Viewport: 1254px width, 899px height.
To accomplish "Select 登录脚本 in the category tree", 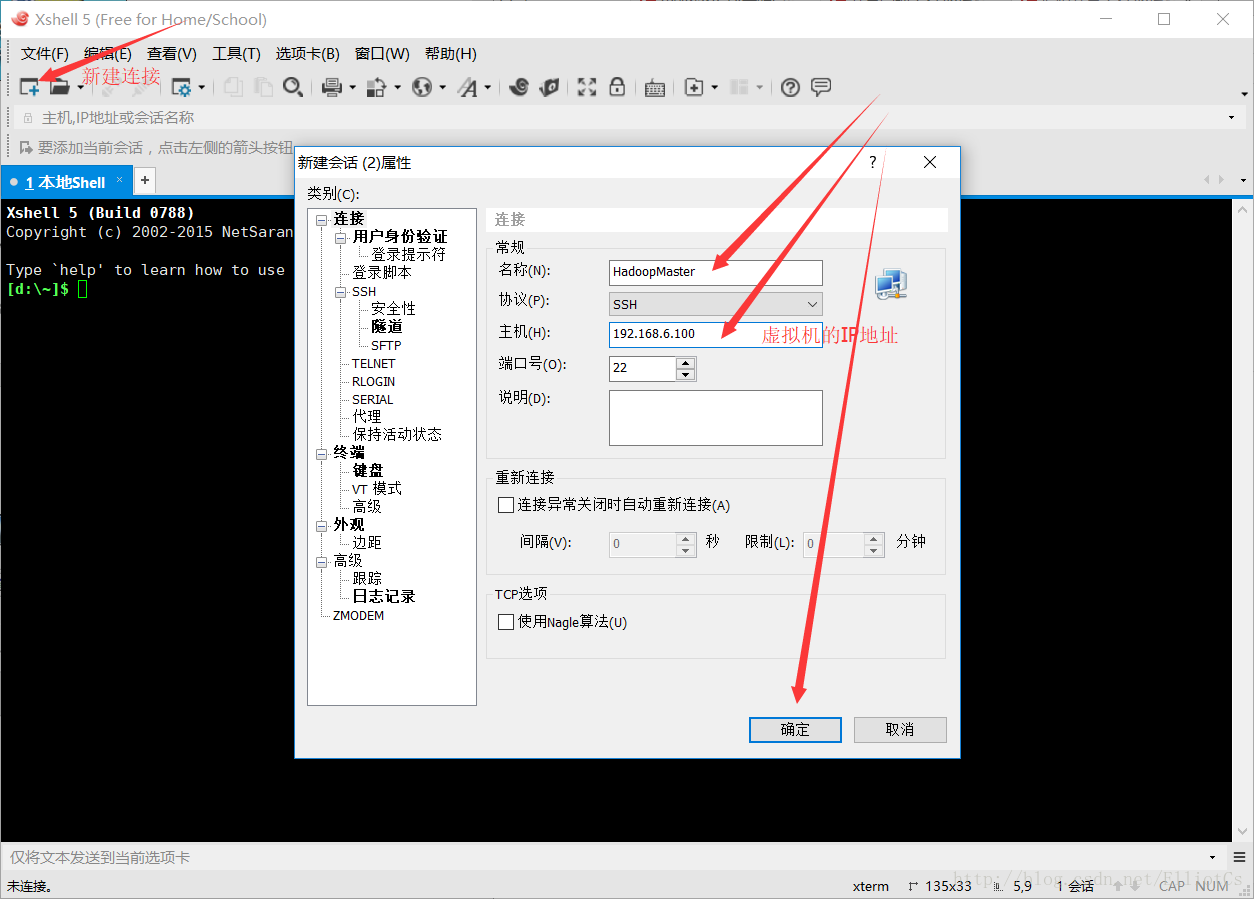I will tap(382, 273).
